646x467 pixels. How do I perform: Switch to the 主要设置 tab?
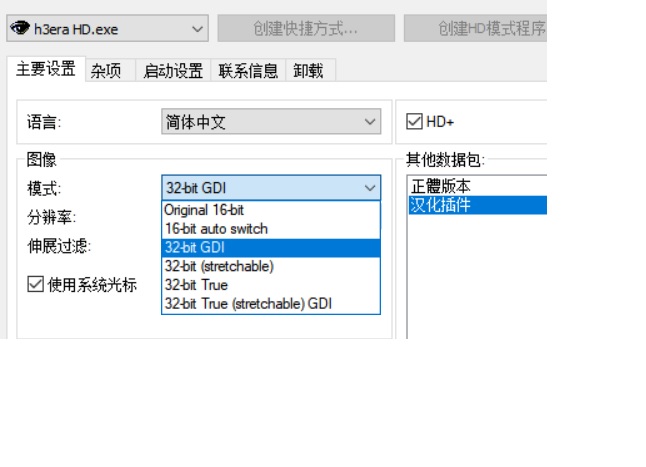click(46, 69)
